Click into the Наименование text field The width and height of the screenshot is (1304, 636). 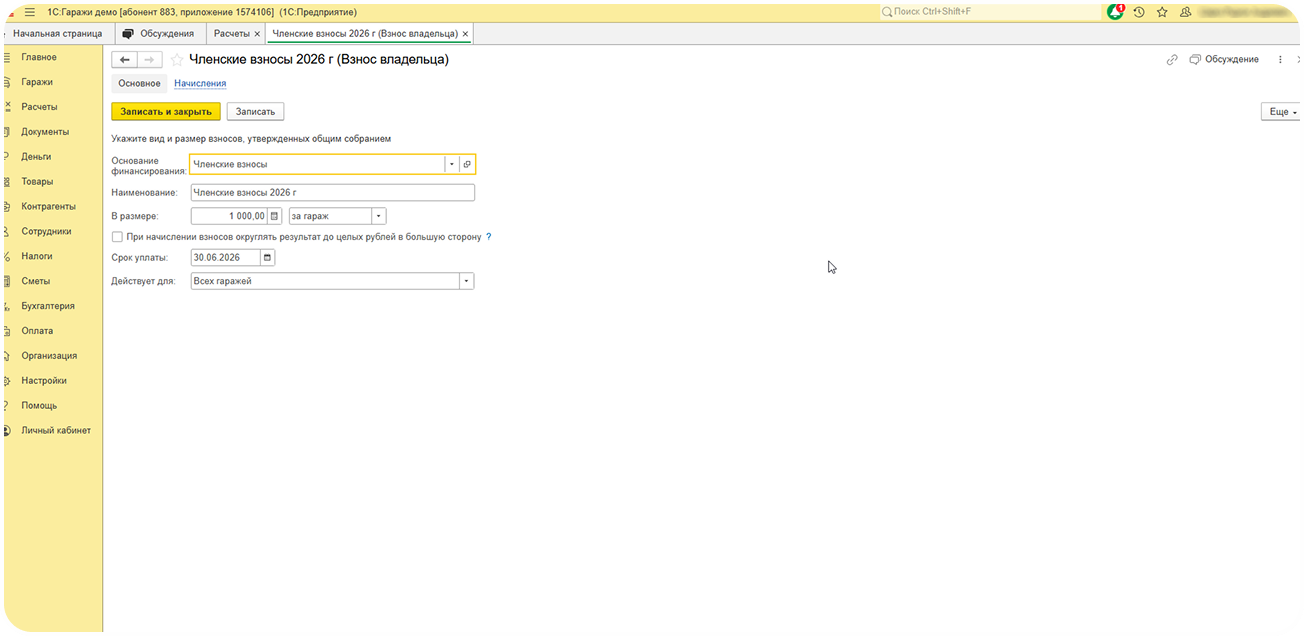point(332,193)
